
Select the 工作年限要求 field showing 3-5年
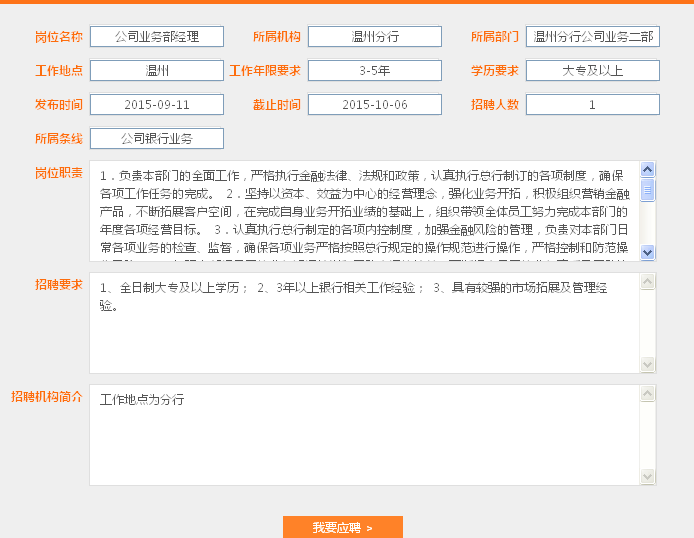click(x=375, y=71)
